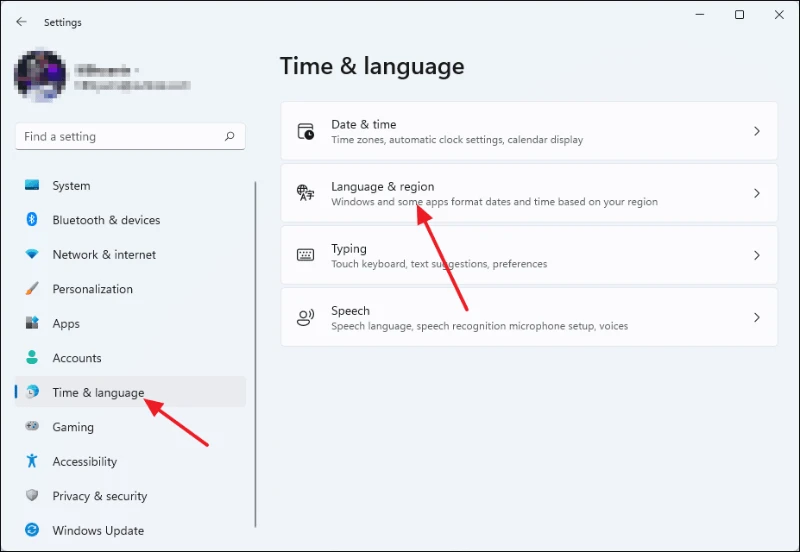This screenshot has width=800, height=552.
Task: Open Windows Update label
Action: [98, 531]
